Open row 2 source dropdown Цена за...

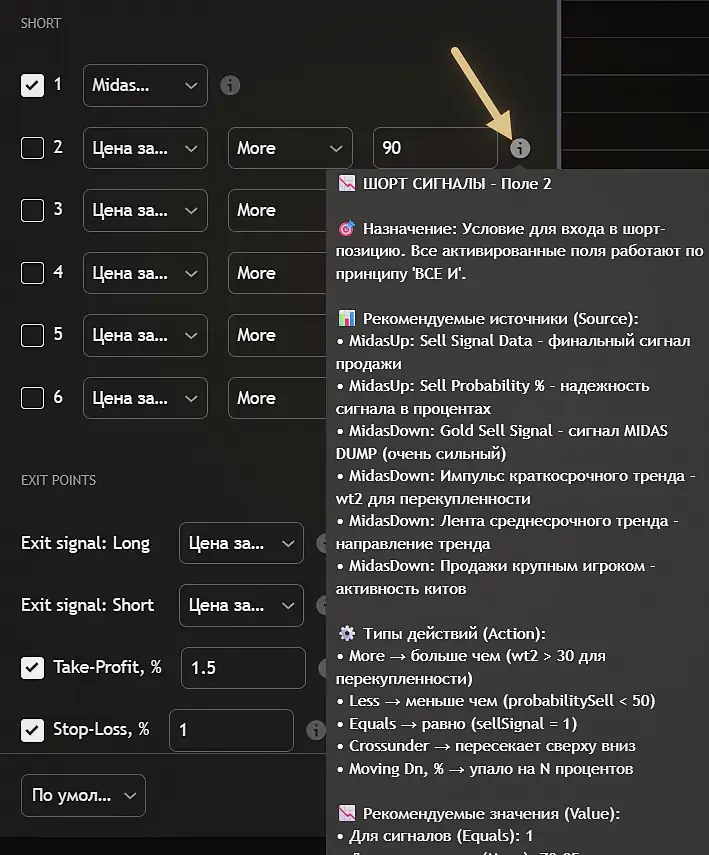coord(145,148)
